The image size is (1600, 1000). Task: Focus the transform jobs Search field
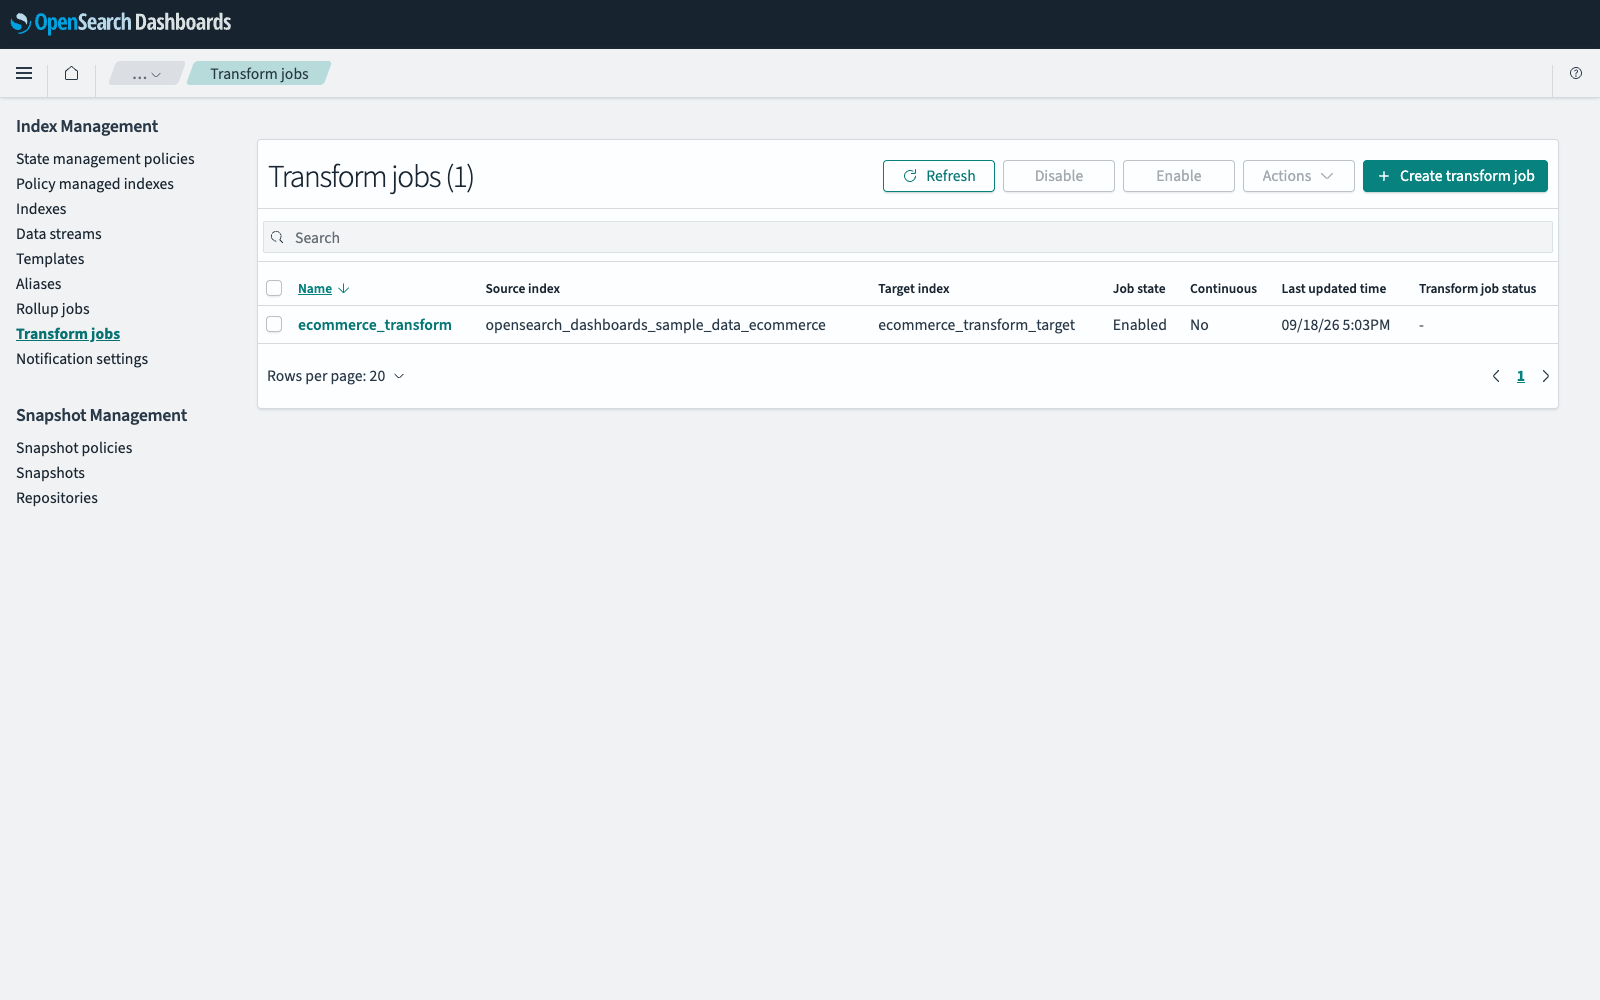[908, 237]
